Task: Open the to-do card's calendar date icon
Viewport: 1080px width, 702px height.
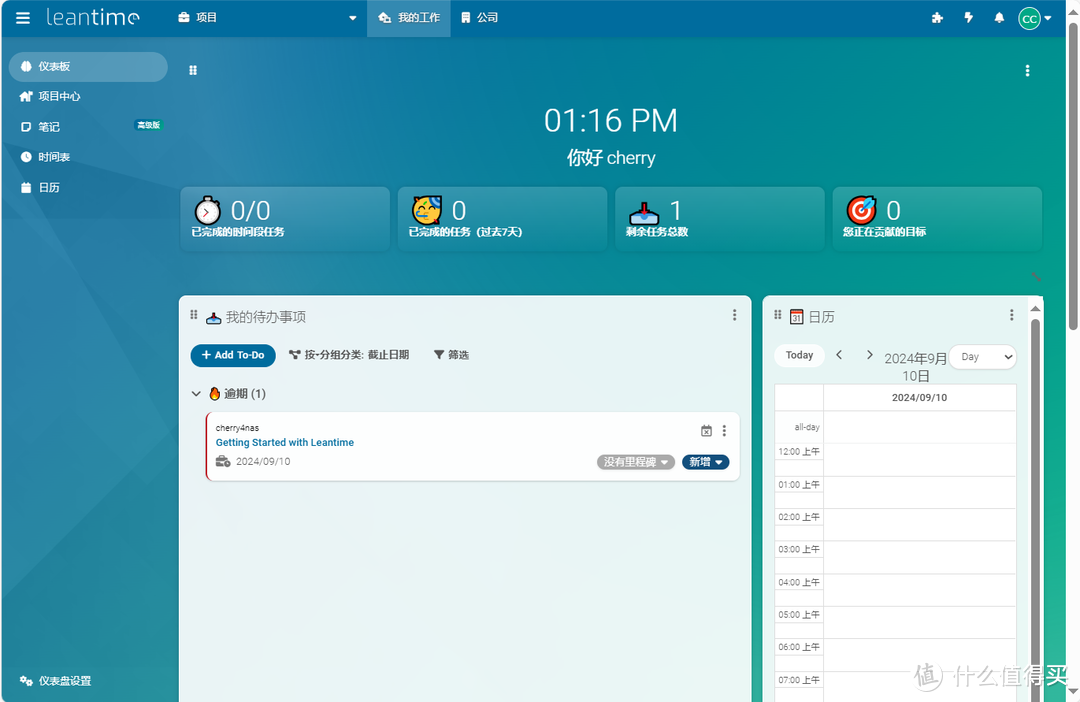Action: (x=706, y=430)
